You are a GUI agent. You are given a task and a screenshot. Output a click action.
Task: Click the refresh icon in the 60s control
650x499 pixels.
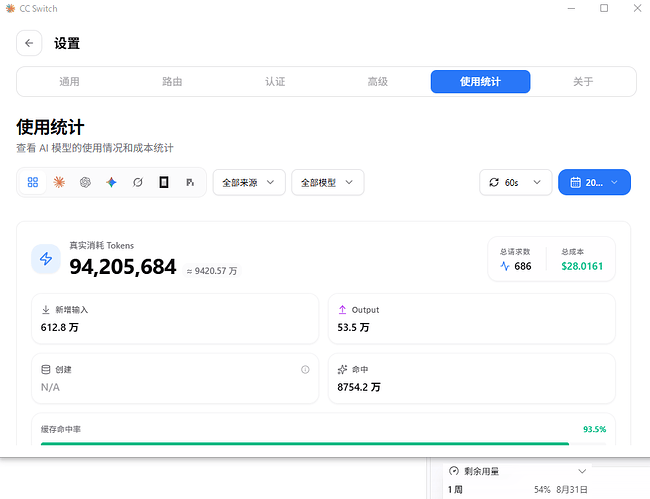click(x=494, y=182)
